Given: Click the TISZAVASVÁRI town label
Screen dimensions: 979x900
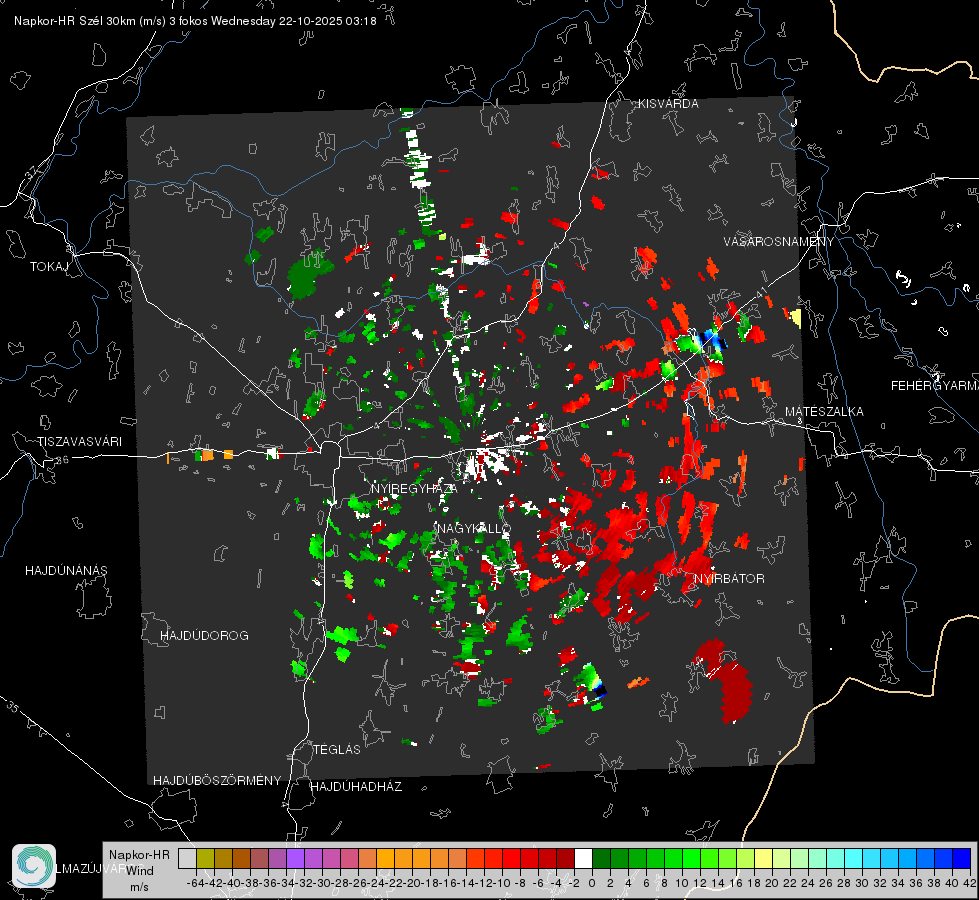Looking at the screenshot, I should coord(79,442).
